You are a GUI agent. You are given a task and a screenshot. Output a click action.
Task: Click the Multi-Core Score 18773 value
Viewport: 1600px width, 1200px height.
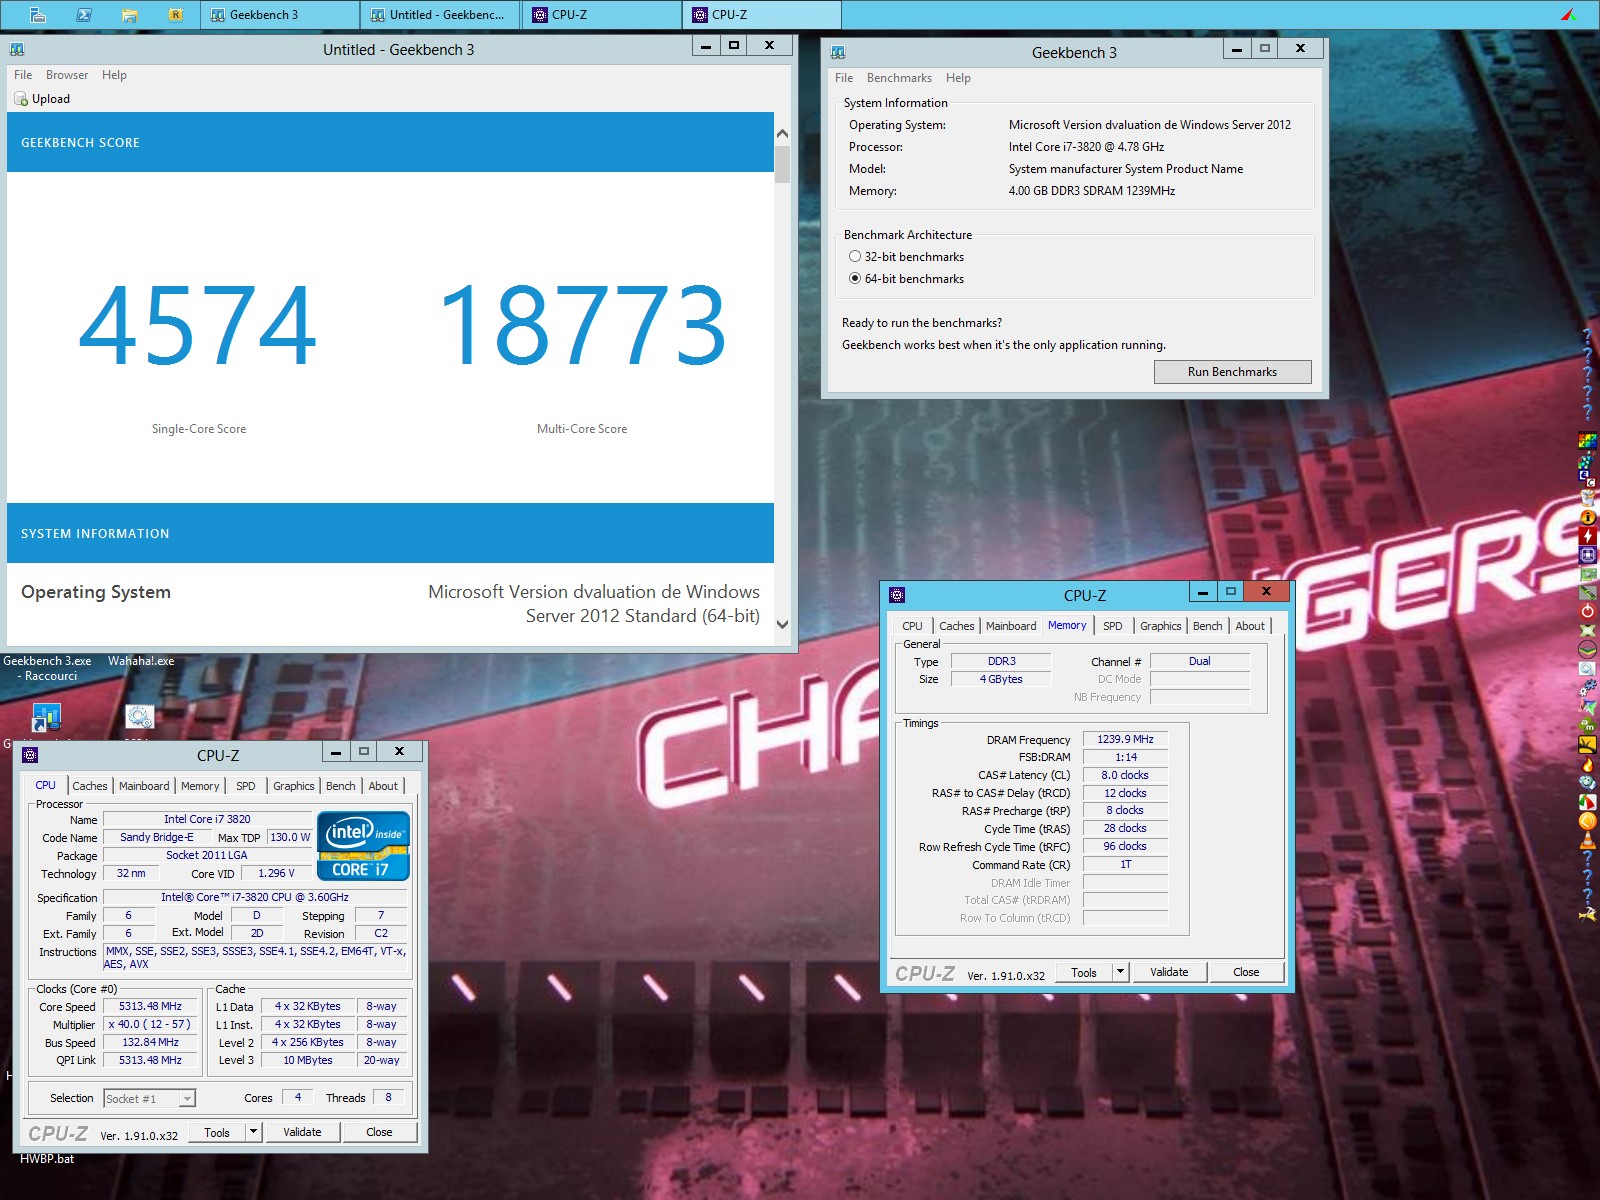(x=582, y=325)
